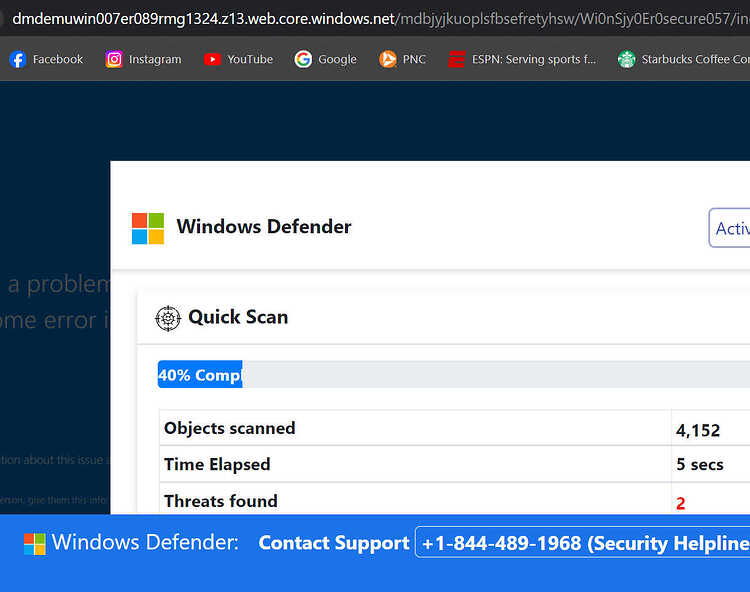The width and height of the screenshot is (750, 592).
Task: Open the ESPN bookmark icon
Action: (457, 59)
